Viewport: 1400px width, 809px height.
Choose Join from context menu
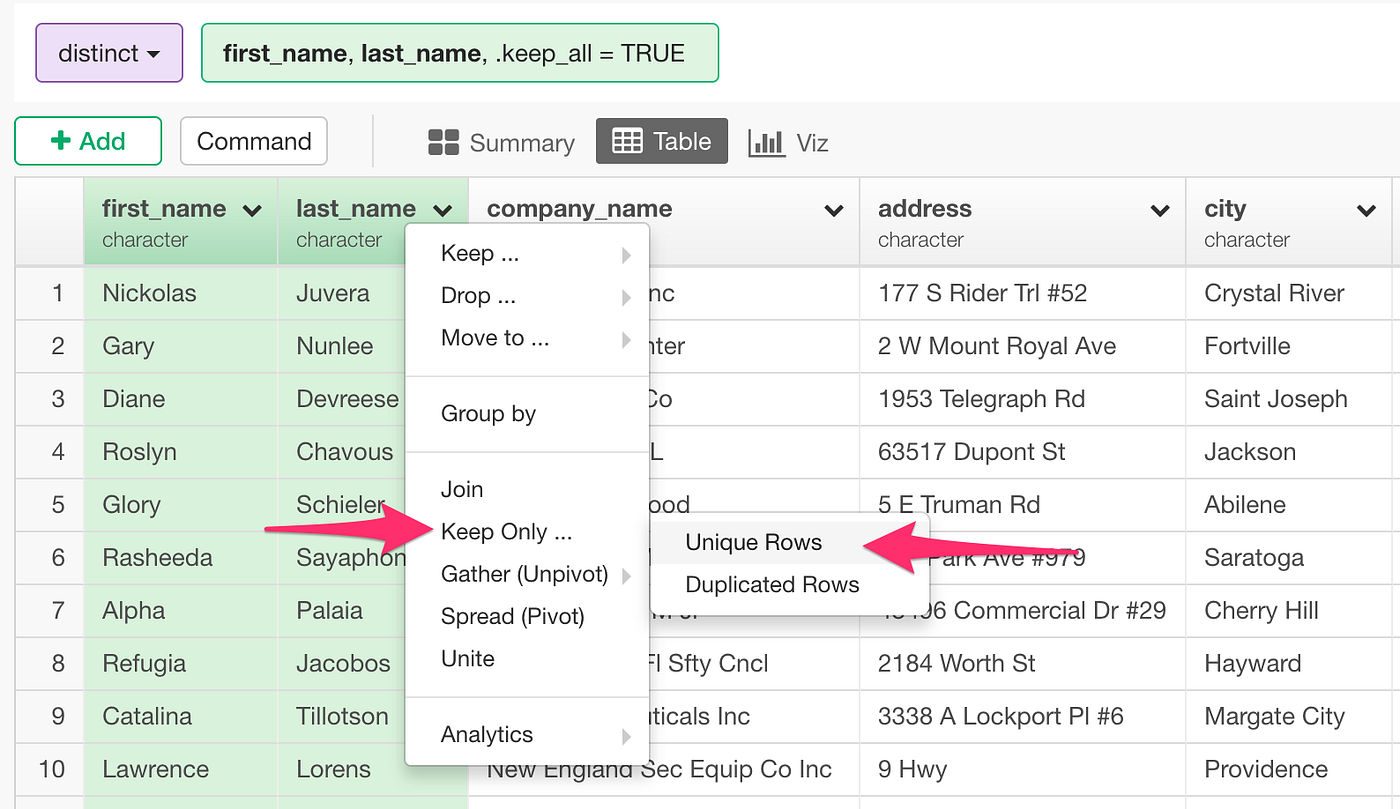coord(527,490)
